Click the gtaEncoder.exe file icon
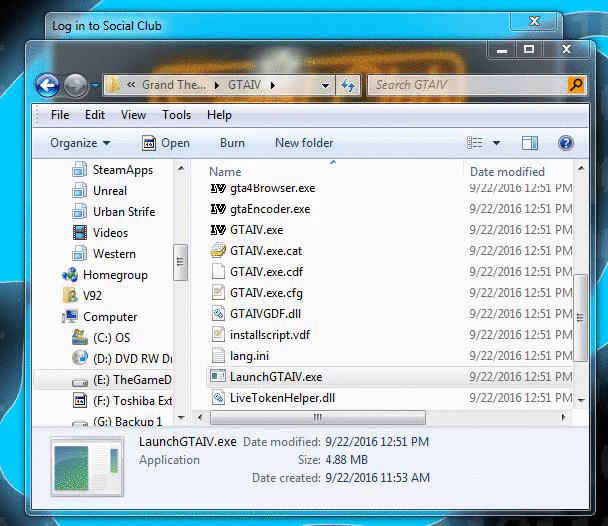Screen dimensions: 608x526 pyautogui.click(x=218, y=209)
